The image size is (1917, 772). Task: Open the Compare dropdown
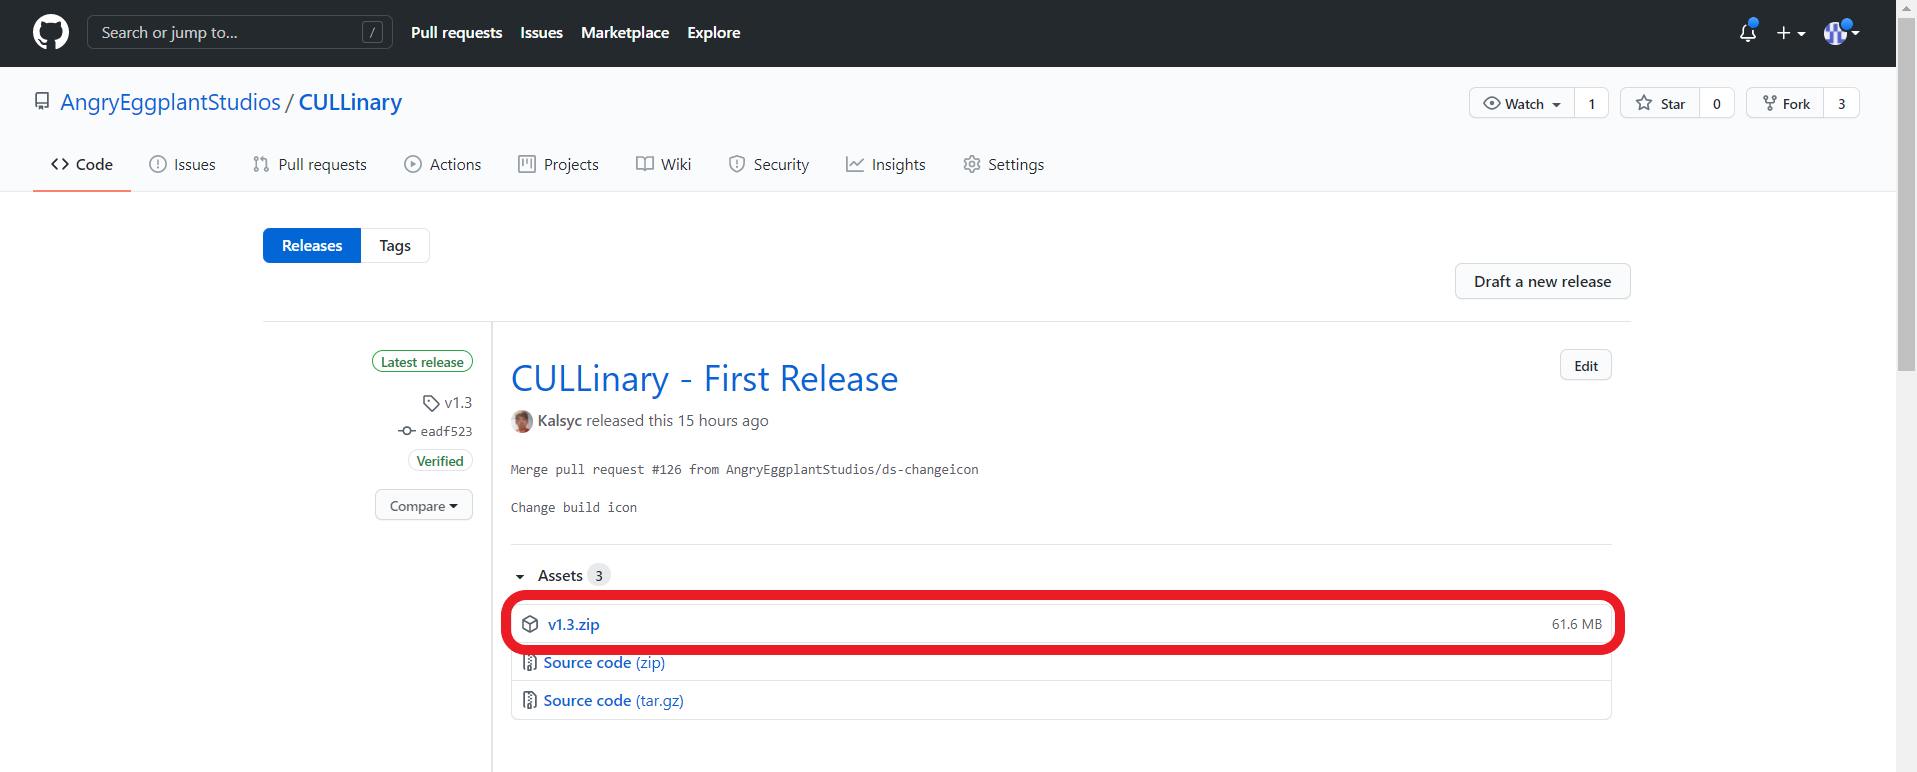pos(424,506)
